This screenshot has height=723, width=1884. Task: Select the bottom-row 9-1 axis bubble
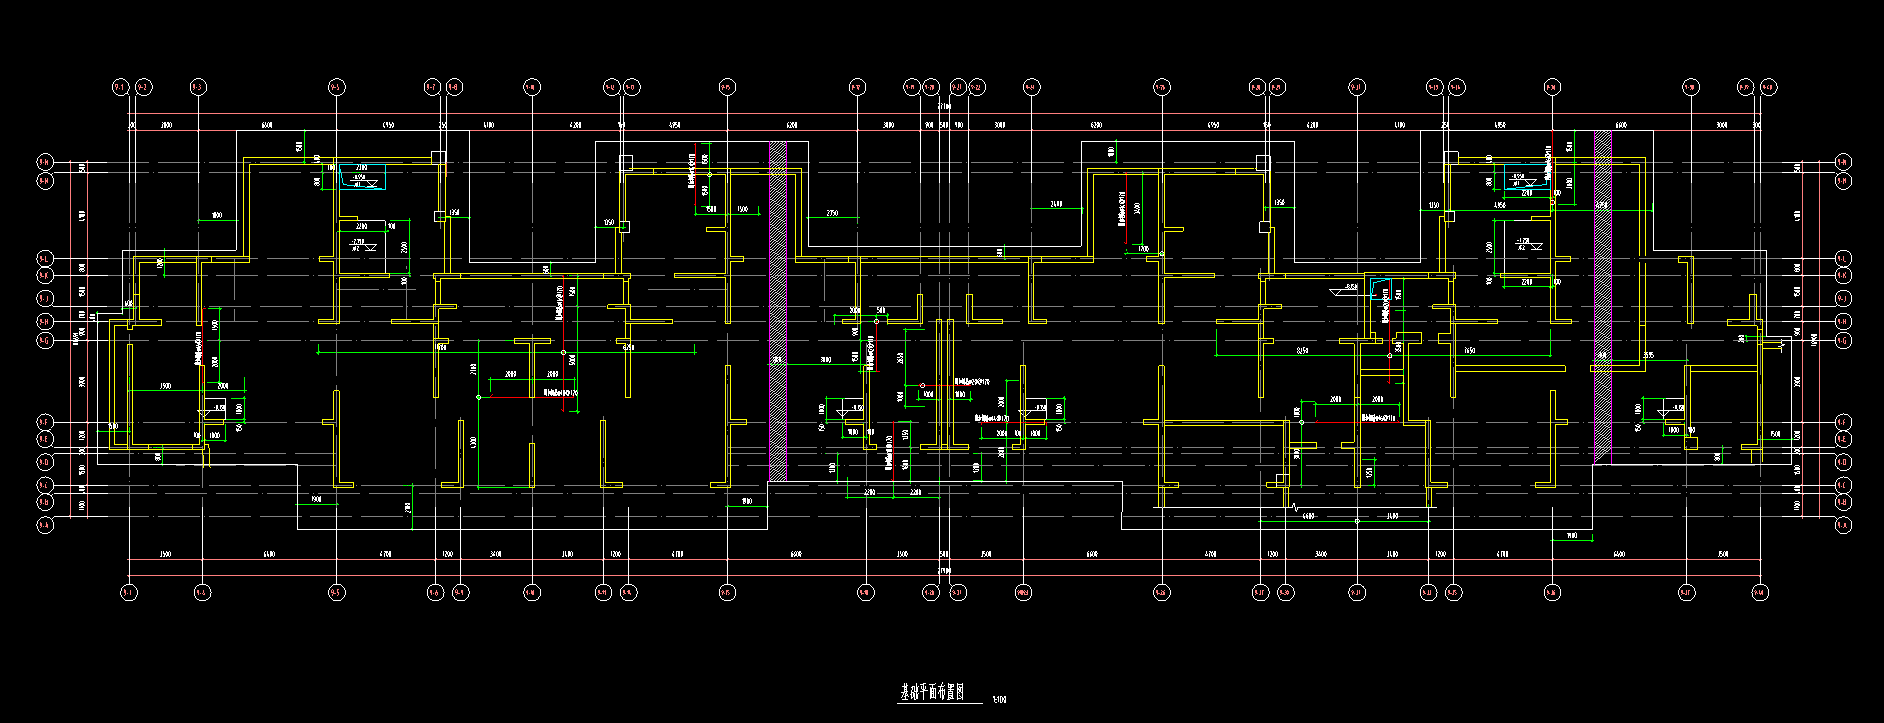point(129,592)
